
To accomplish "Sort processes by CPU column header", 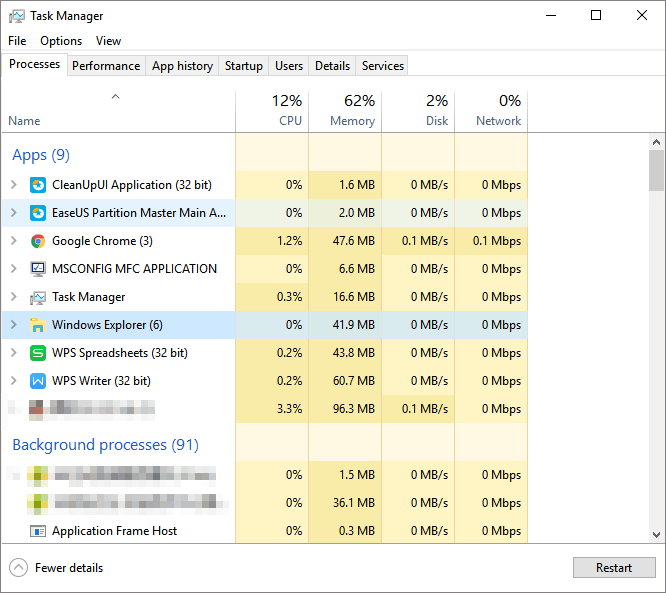I will (x=272, y=110).
